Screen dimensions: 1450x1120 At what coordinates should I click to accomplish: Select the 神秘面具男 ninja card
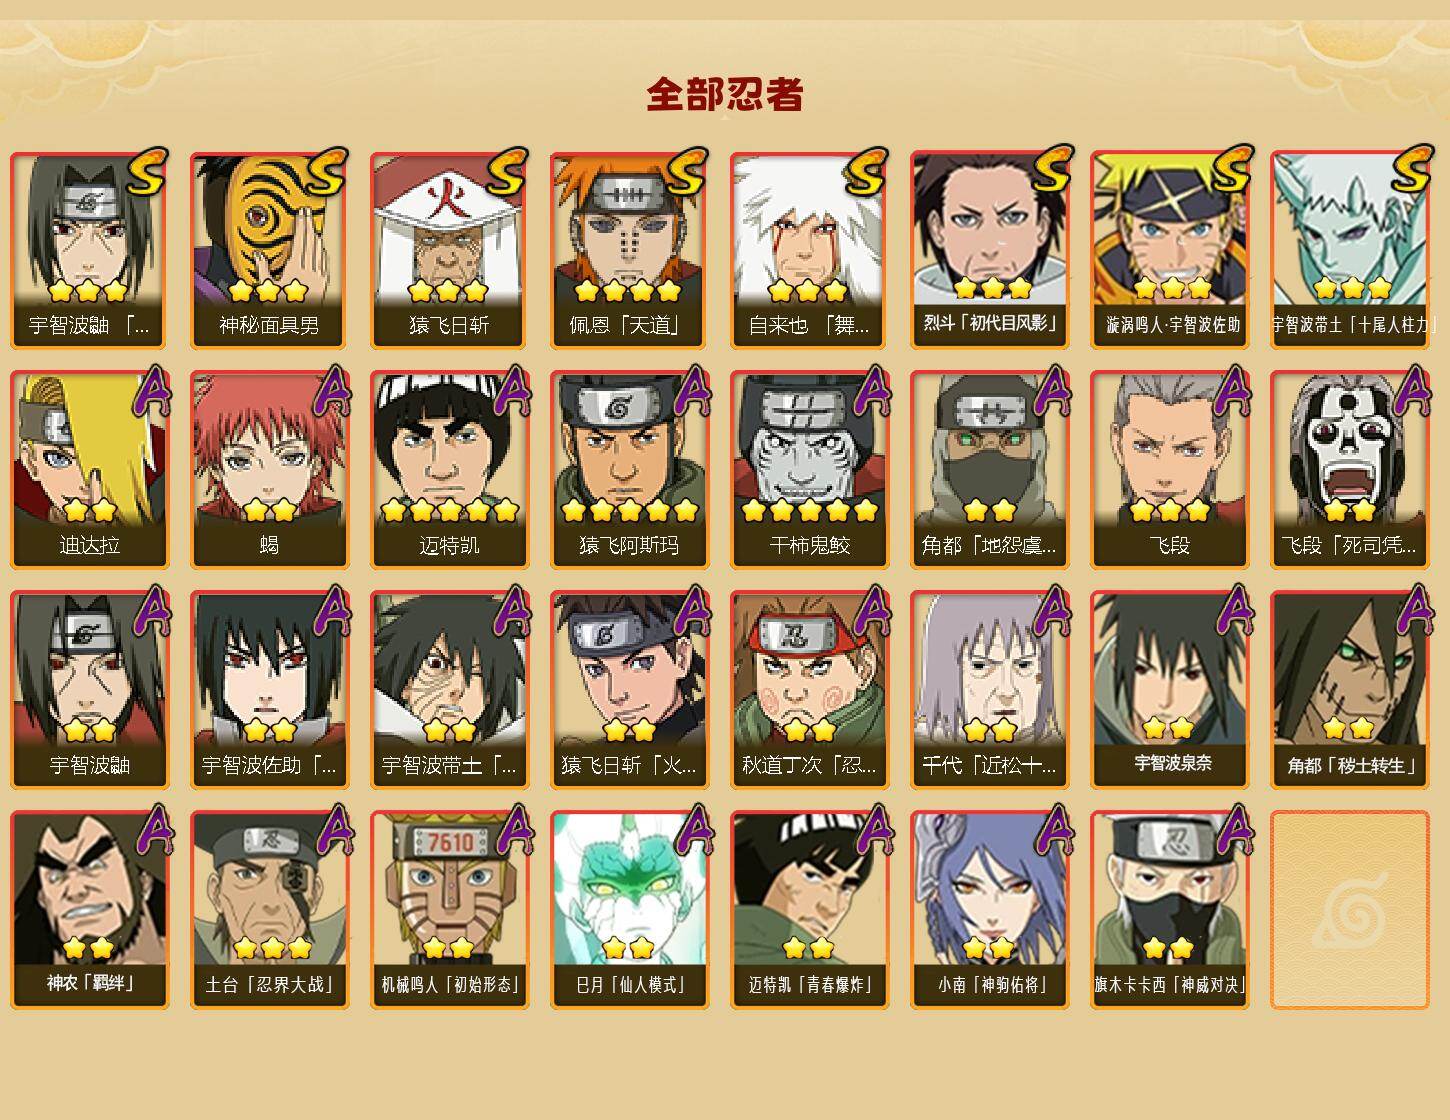pyautogui.click(x=269, y=250)
